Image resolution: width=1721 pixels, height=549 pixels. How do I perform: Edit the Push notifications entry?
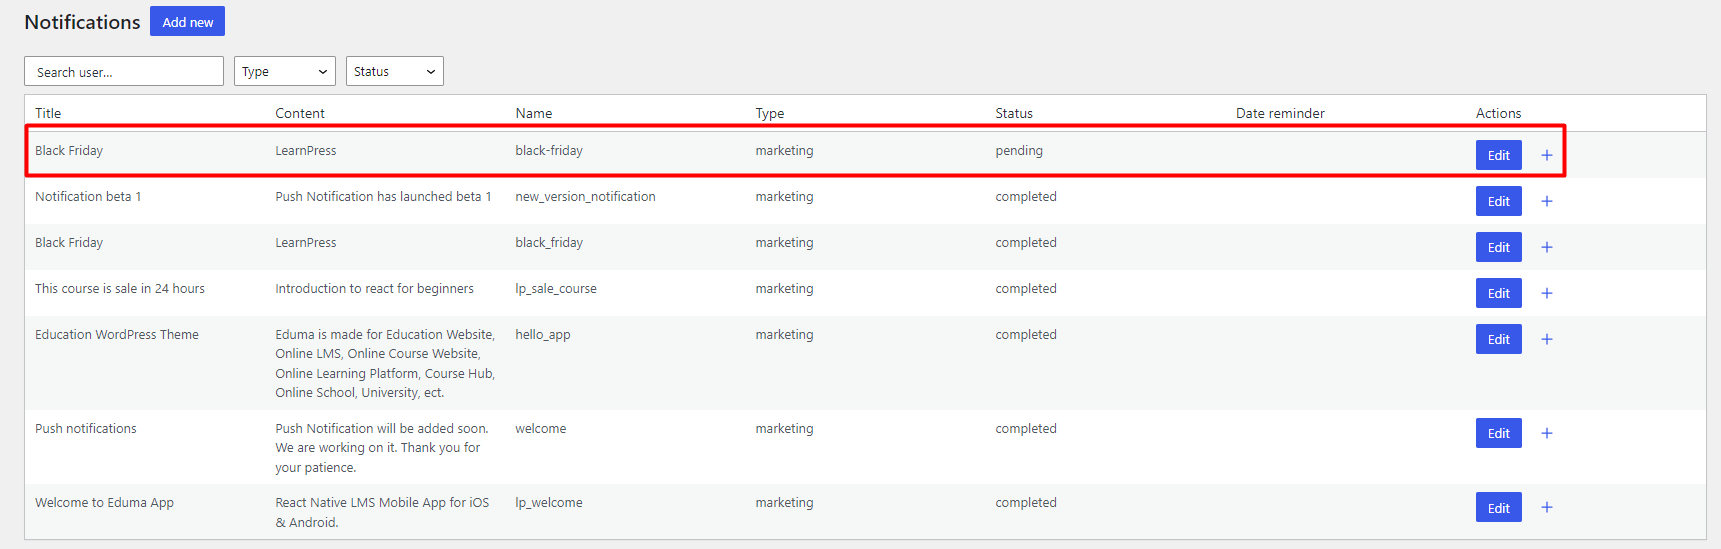1499,433
